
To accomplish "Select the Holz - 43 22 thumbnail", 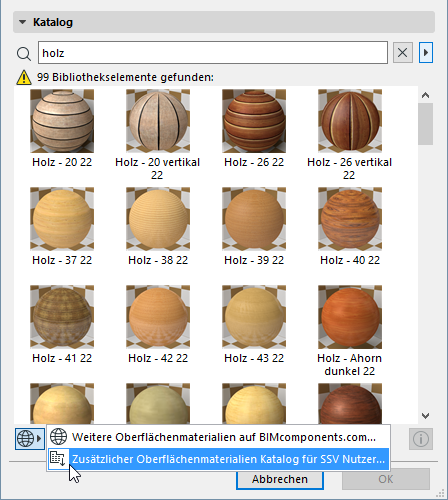I will pos(254,317).
